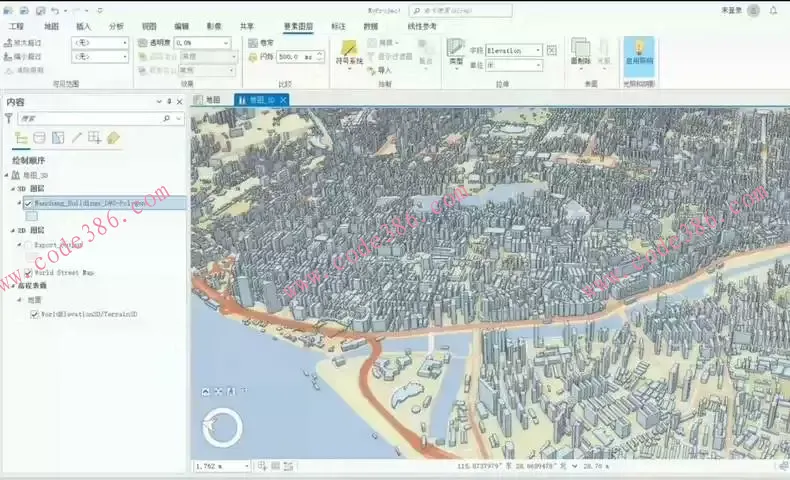Click search magnifier in Contents search box

click(x=166, y=118)
